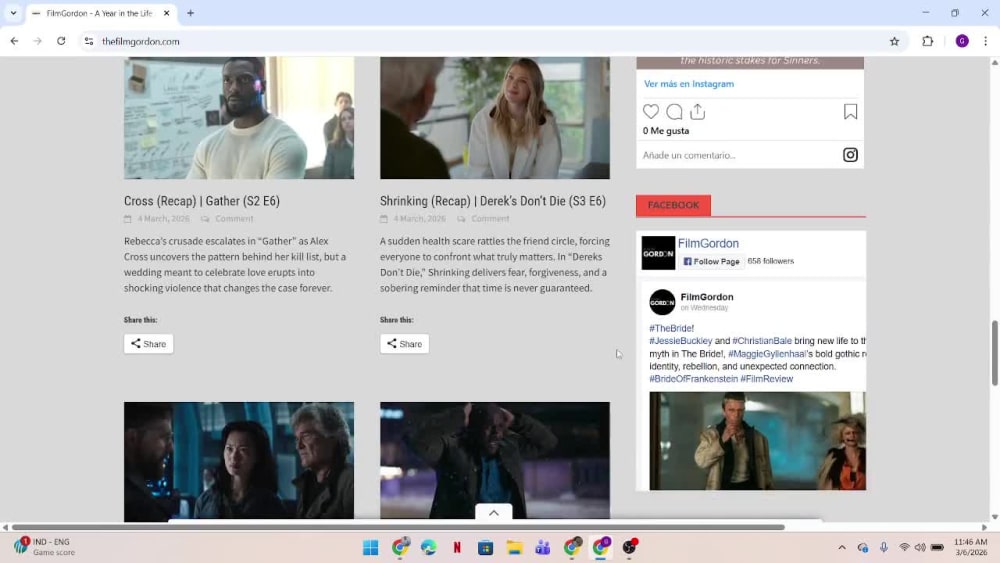Open thumbnail with three people in blue light
Image resolution: width=1000 pixels, height=563 pixels.
tap(239, 460)
